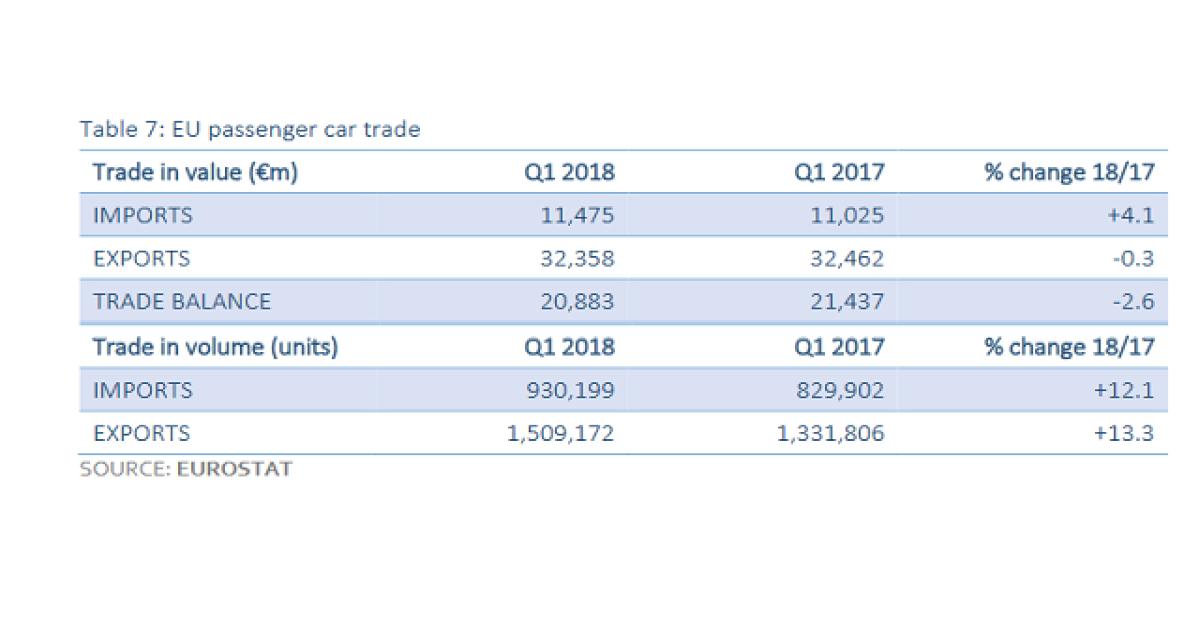Select the 'Trade in value (€m)' header cell
Screen dimensions: 1200x640
click(196, 172)
